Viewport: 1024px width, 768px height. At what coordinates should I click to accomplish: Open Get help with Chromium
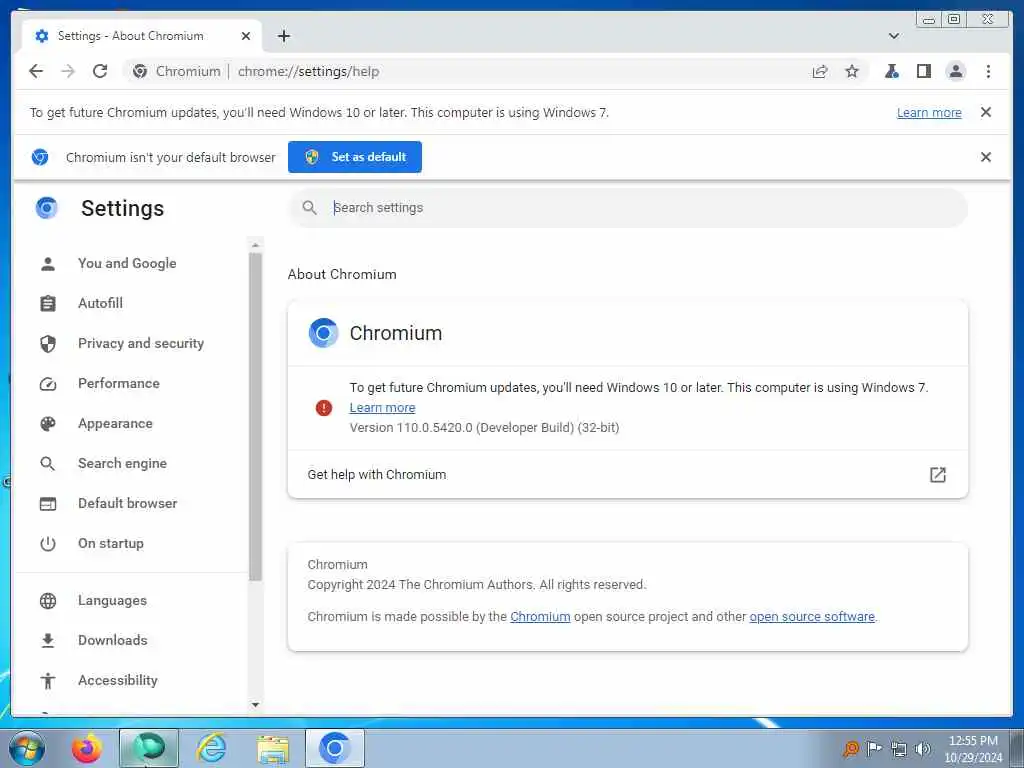(x=627, y=475)
